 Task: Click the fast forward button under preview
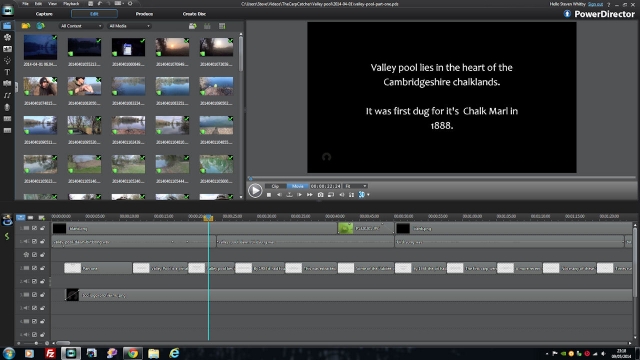point(310,195)
